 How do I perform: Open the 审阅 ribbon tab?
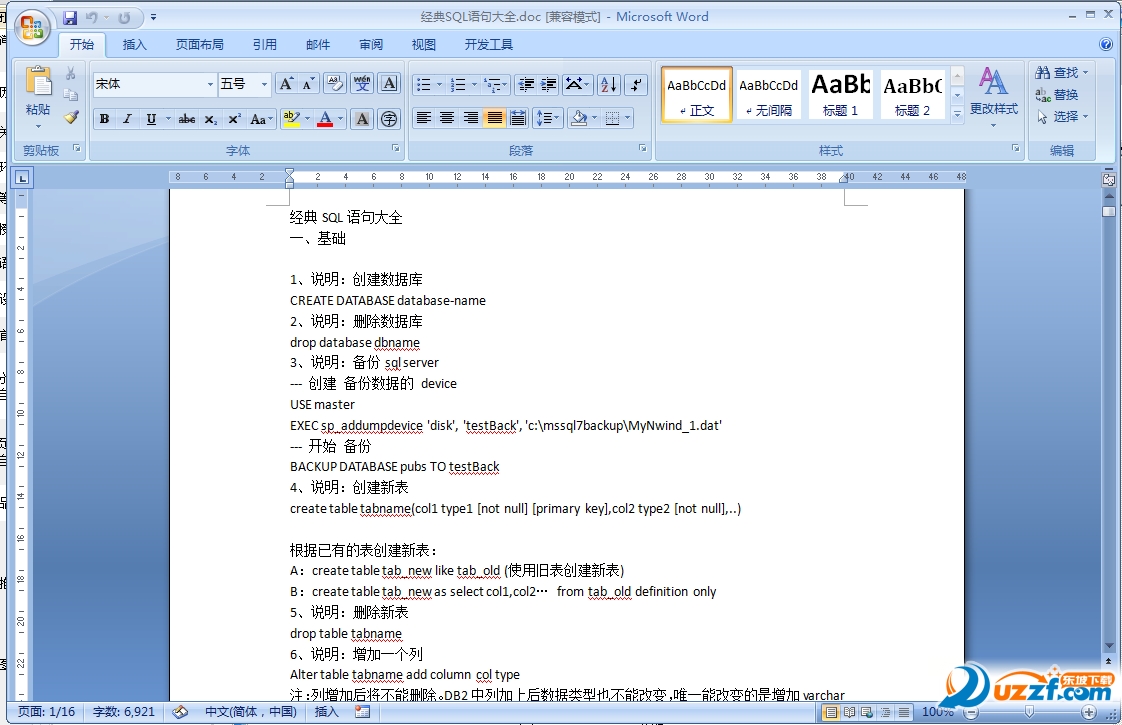coord(371,44)
